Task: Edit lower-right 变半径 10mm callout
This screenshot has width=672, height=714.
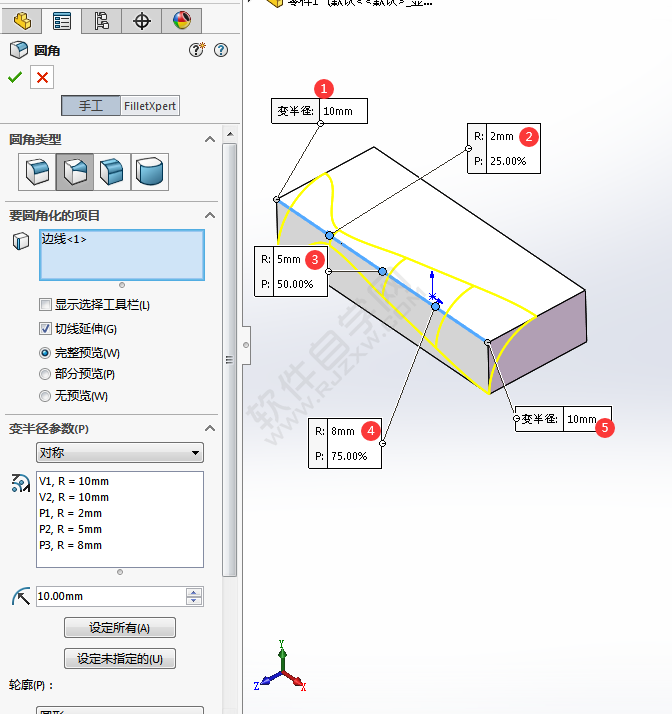Action: pyautogui.click(x=586, y=419)
